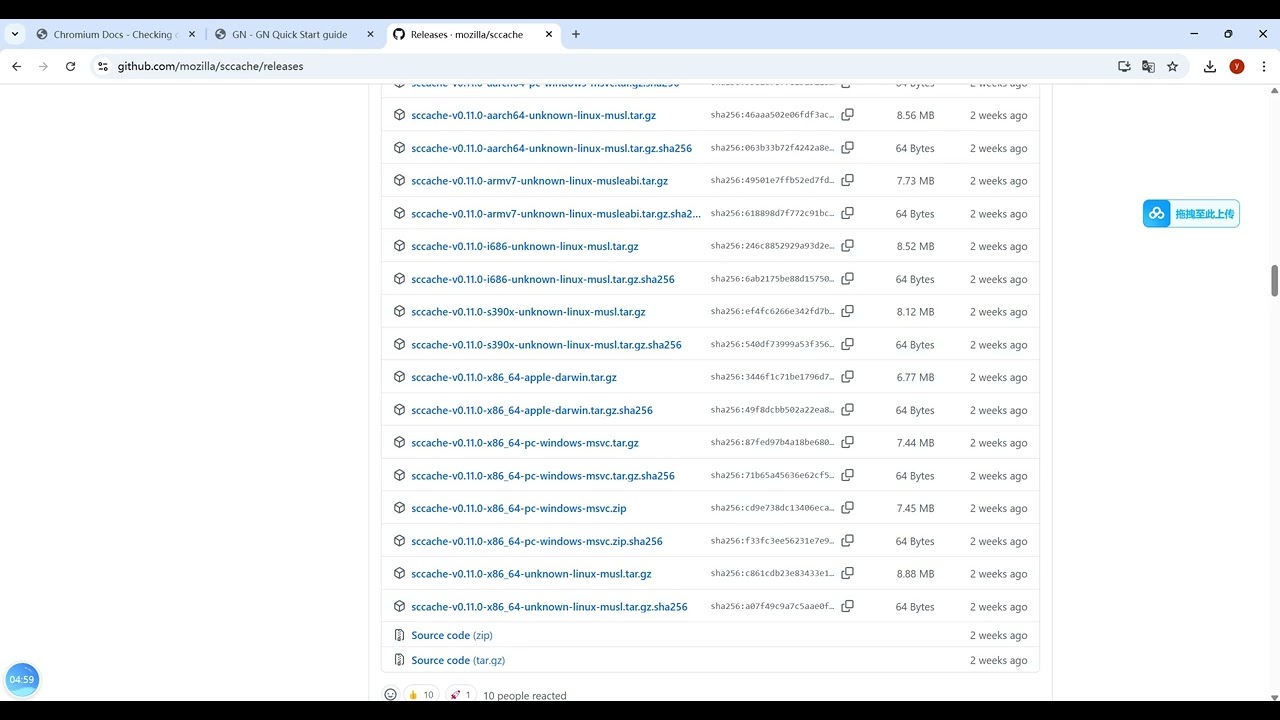This screenshot has height=720, width=1280.
Task: Download sccache-v0.11.0-x86_64-pc-windows-msvc.zip
Action: pyautogui.click(x=518, y=508)
